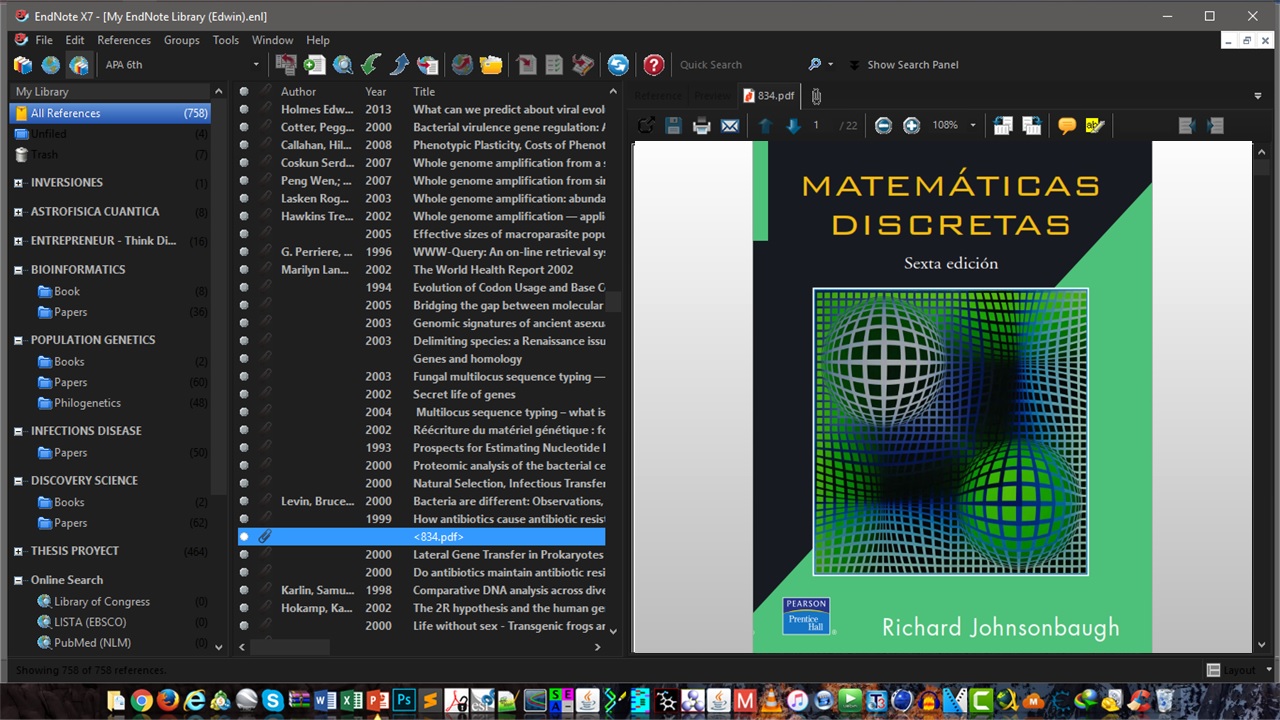Click the New Reference toolbar icon
The image size is (1280, 720).
pyautogui.click(x=315, y=65)
